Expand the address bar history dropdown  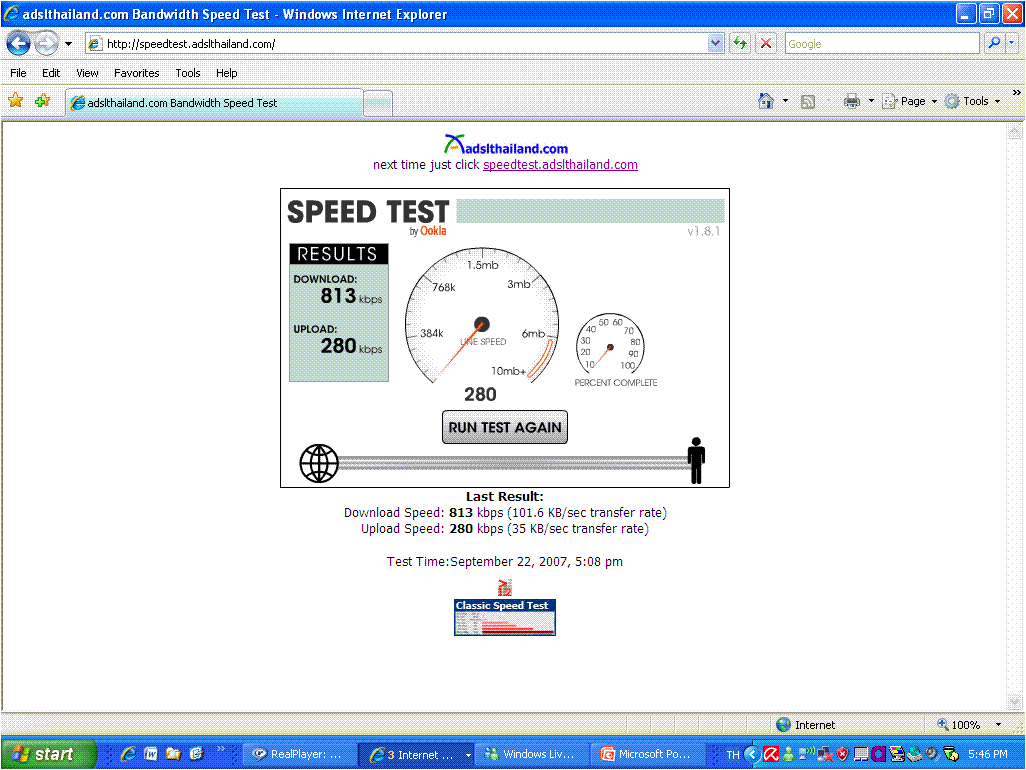pyautogui.click(x=715, y=44)
